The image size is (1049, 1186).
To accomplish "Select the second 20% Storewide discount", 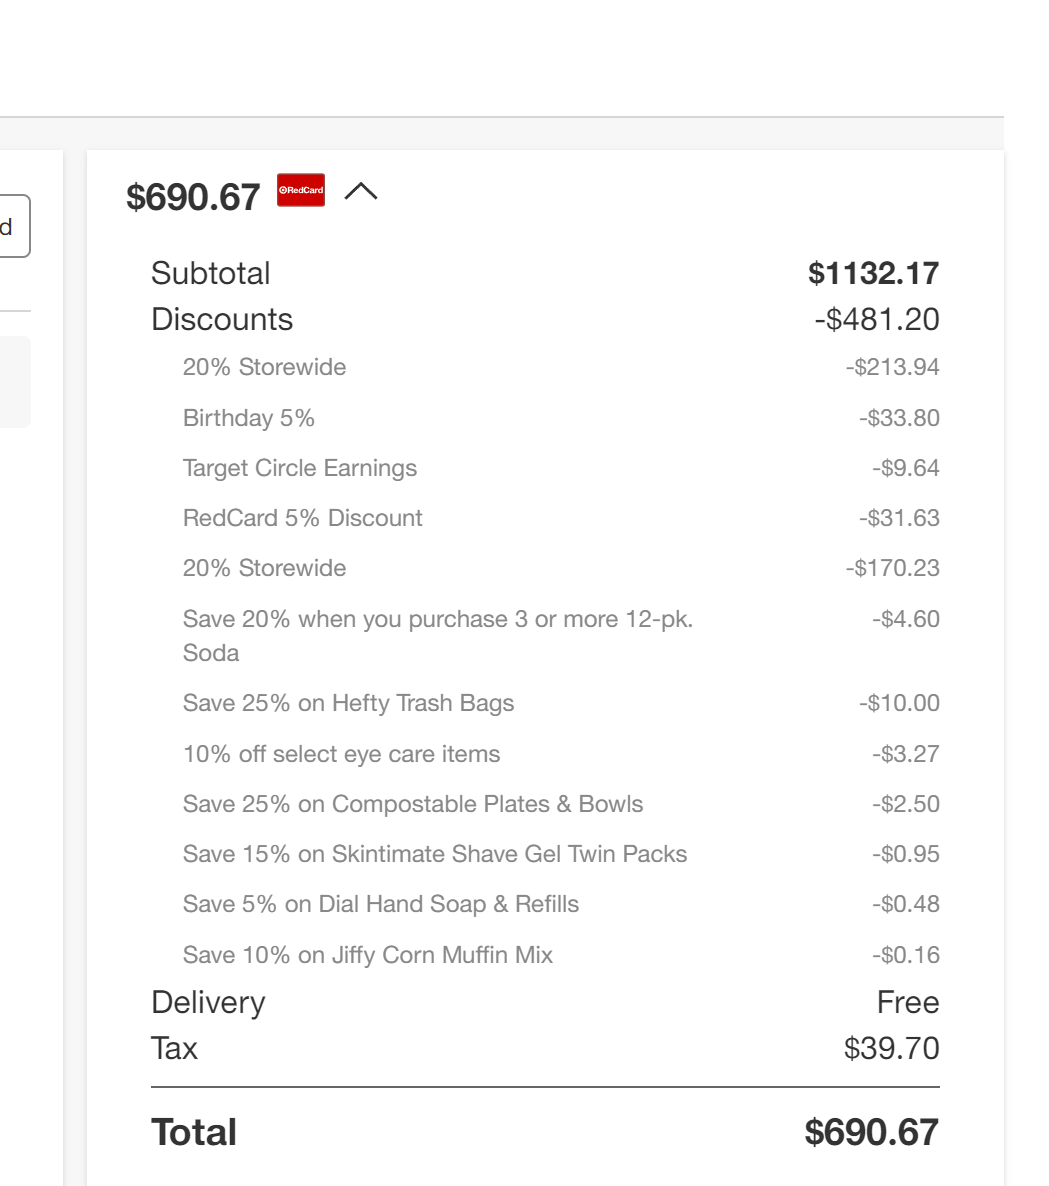I will (x=560, y=568).
